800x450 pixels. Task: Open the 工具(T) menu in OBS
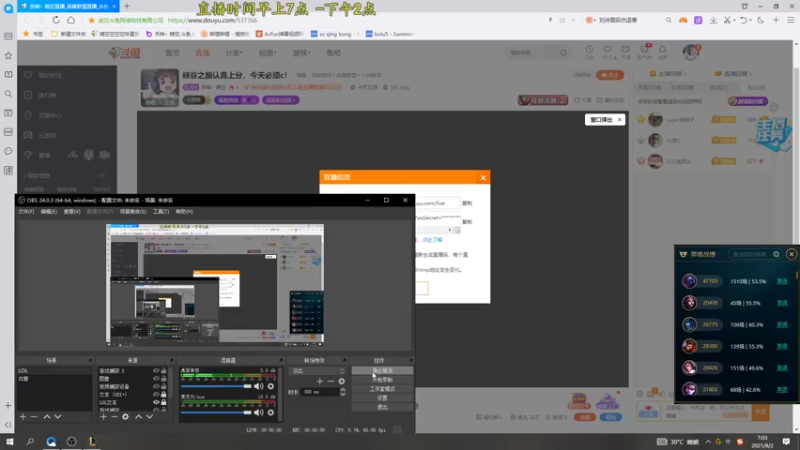point(161,211)
